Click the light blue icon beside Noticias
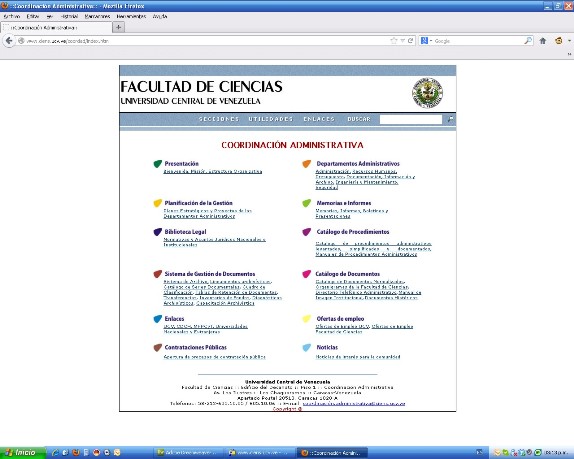The width and height of the screenshot is (574, 459). [x=306, y=347]
